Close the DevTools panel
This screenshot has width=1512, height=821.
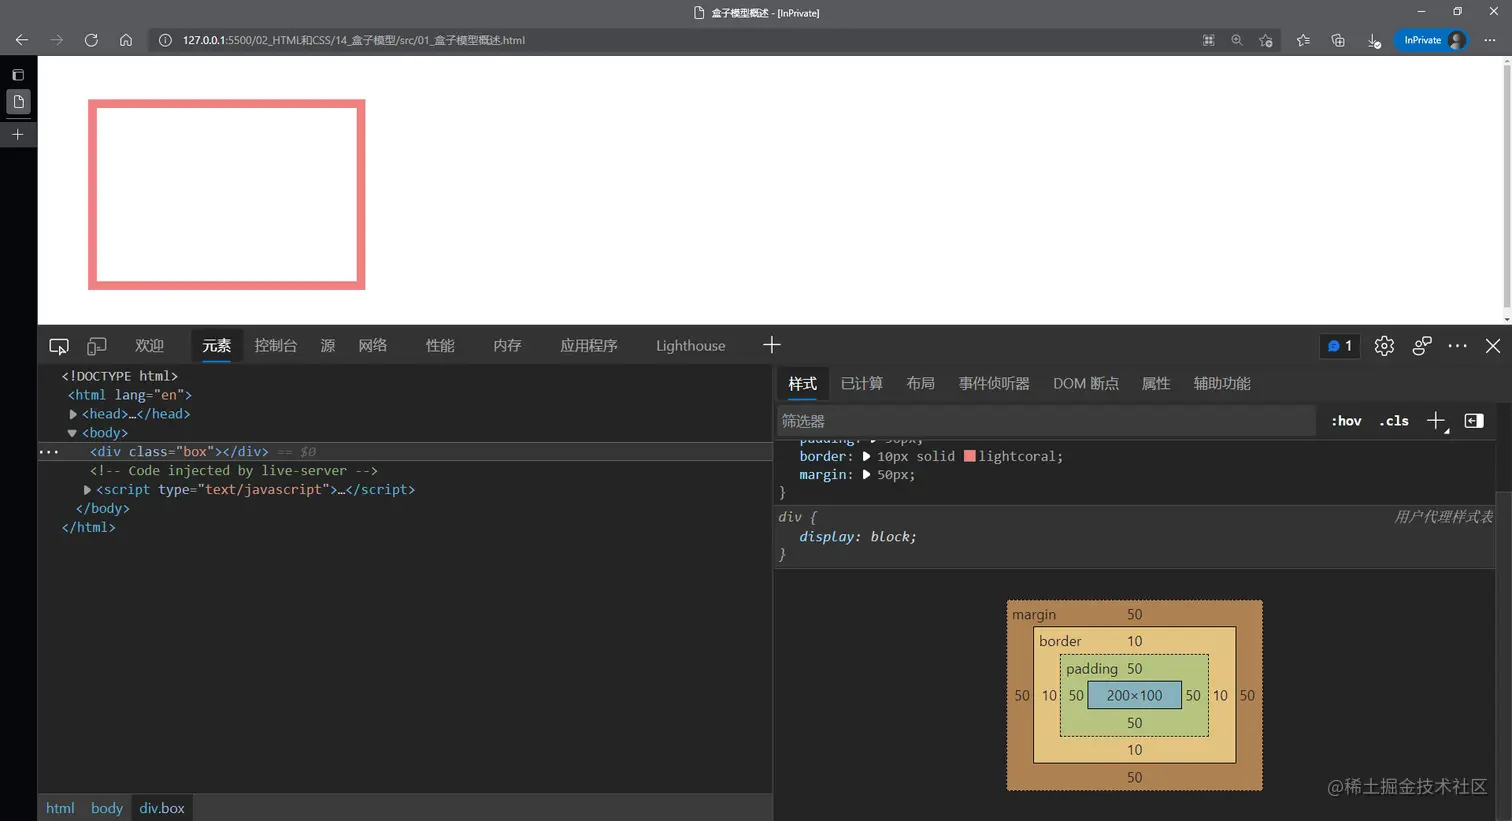pos(1493,346)
